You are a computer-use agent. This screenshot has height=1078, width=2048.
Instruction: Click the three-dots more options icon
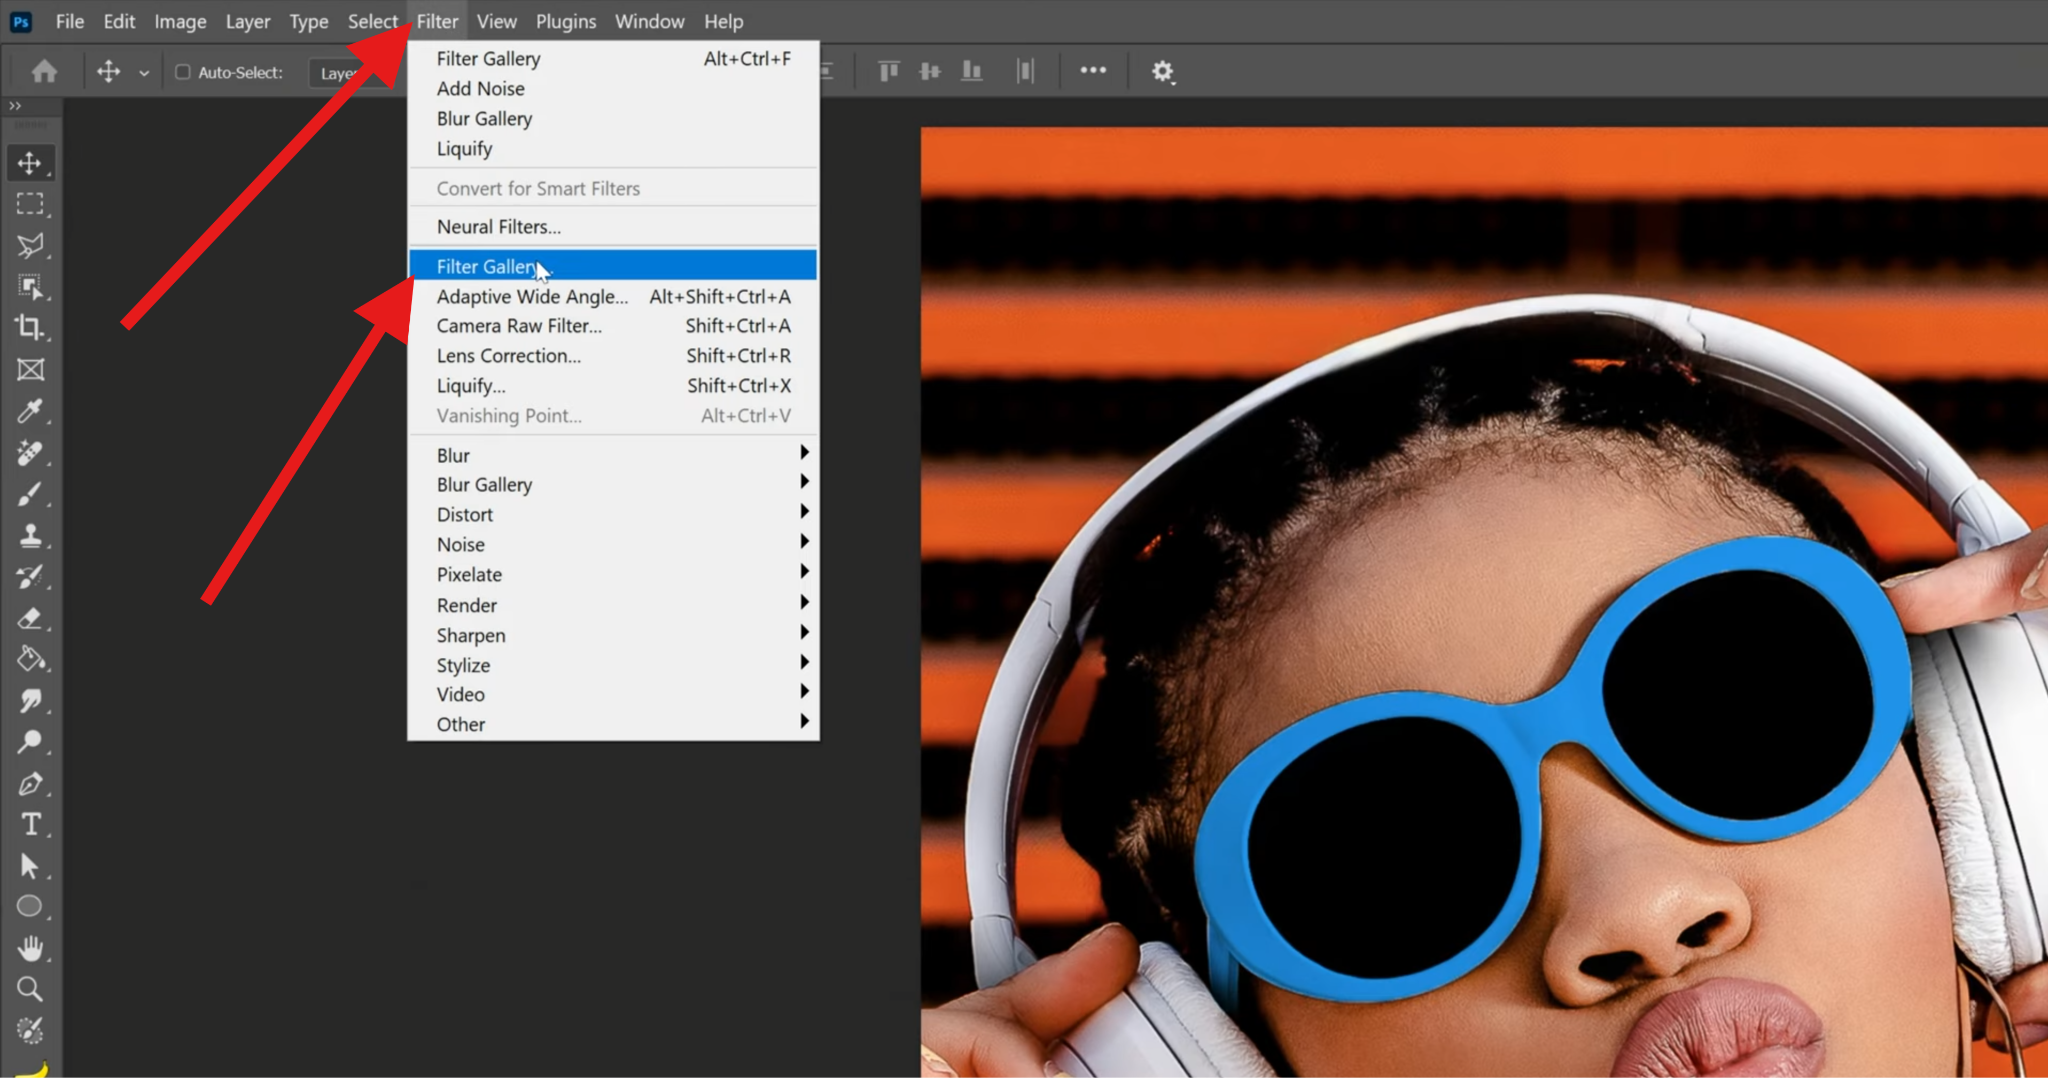tap(1093, 70)
